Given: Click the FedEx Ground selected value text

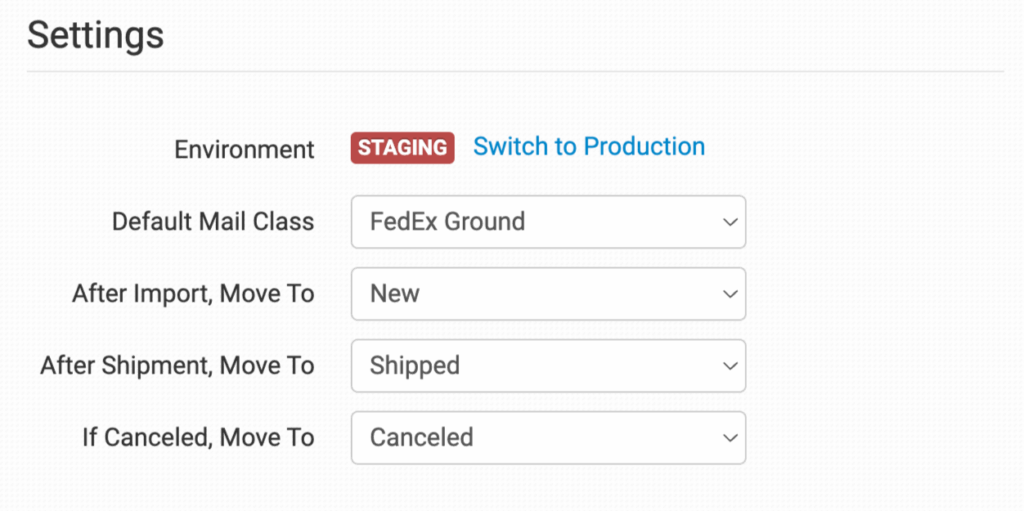Looking at the screenshot, I should [x=447, y=222].
